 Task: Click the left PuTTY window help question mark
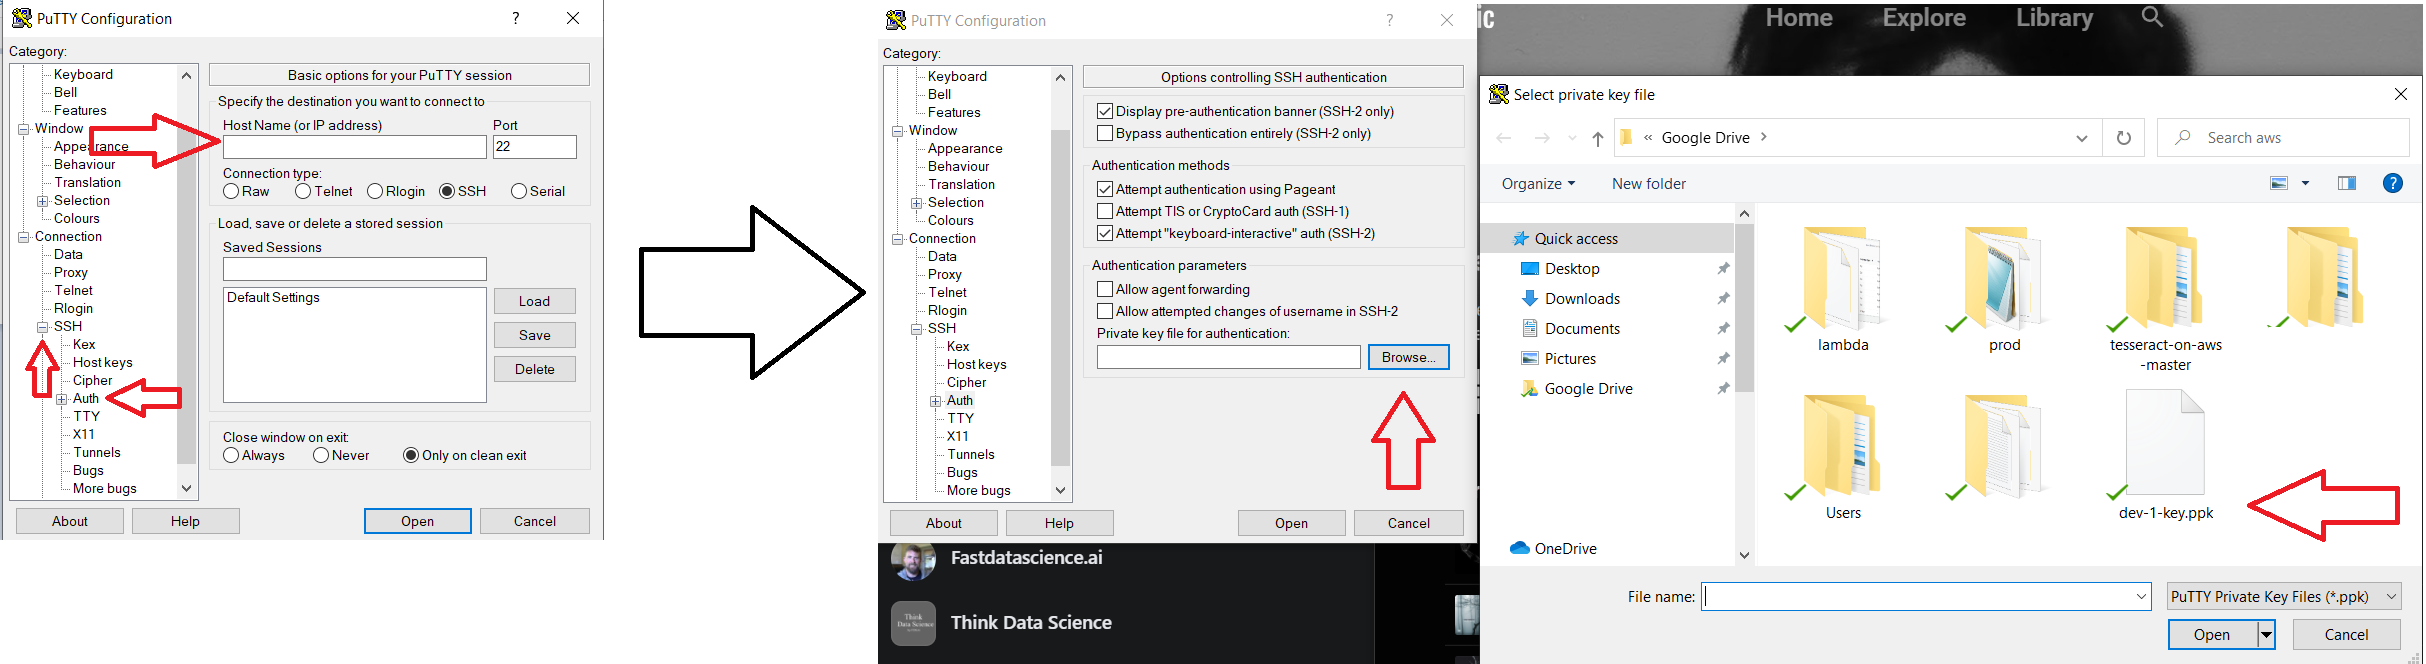point(516,18)
